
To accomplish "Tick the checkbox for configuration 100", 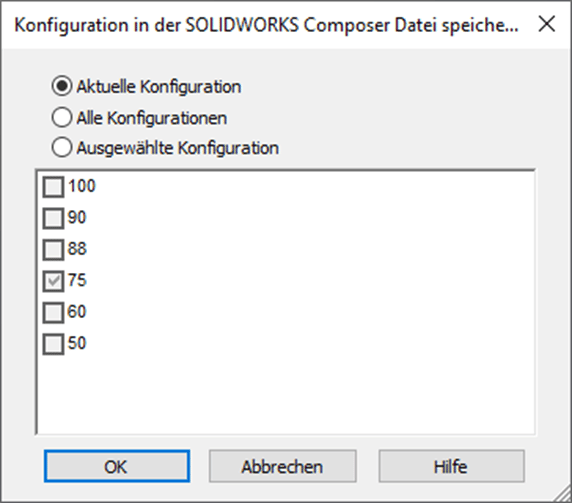I will point(53,187).
